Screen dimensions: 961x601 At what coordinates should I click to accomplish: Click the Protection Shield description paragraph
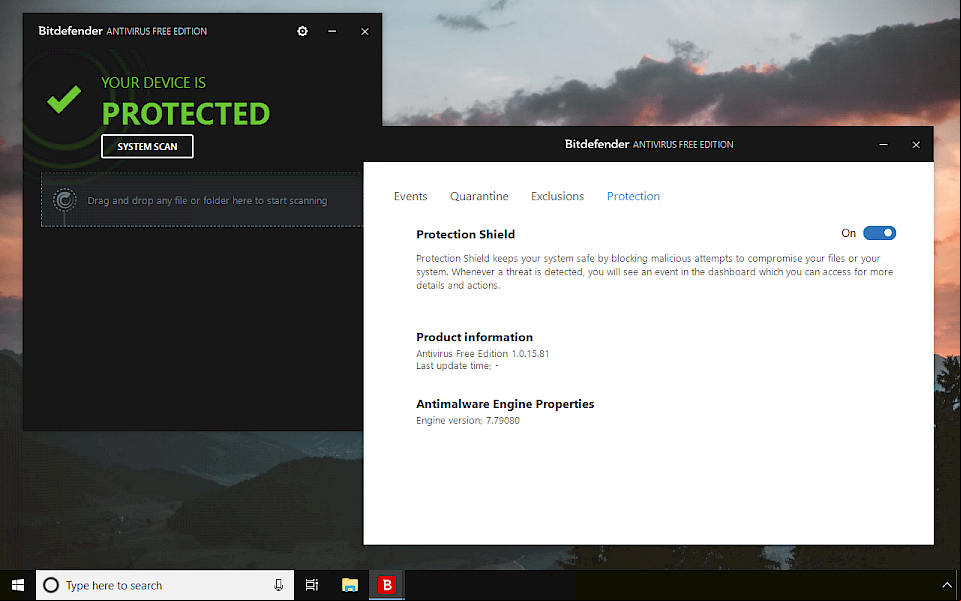coord(655,271)
